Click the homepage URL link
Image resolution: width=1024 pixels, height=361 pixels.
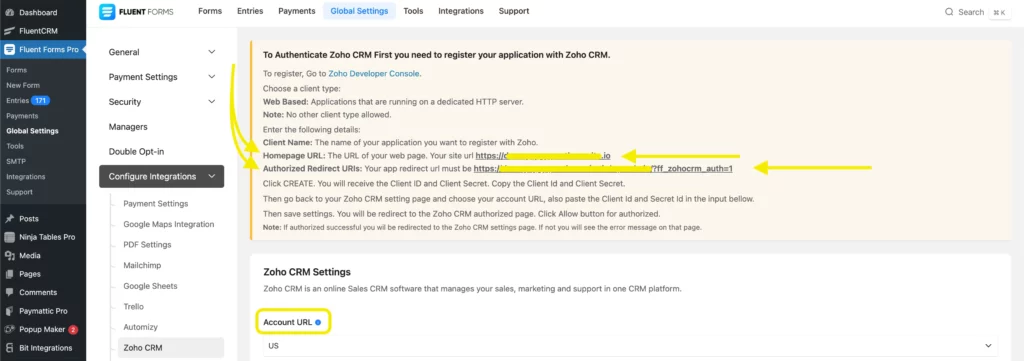tap(543, 156)
